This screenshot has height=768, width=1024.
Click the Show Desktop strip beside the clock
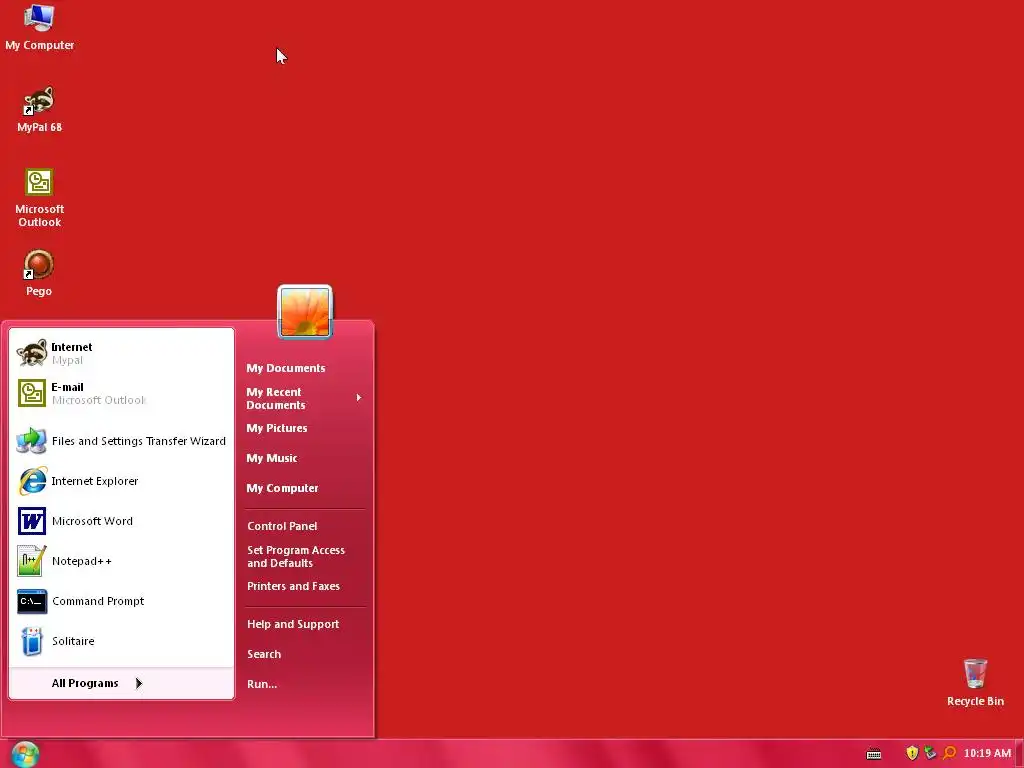click(1019, 754)
